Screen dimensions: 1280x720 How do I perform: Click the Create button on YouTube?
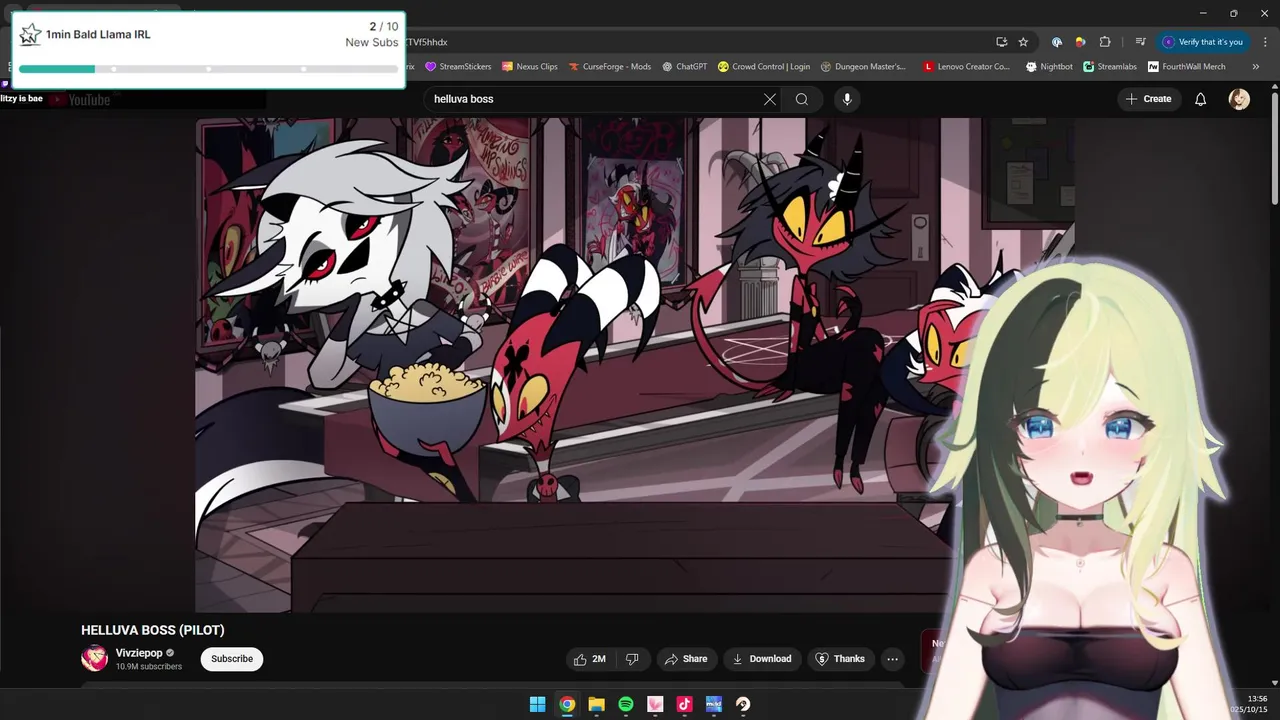click(x=1148, y=99)
